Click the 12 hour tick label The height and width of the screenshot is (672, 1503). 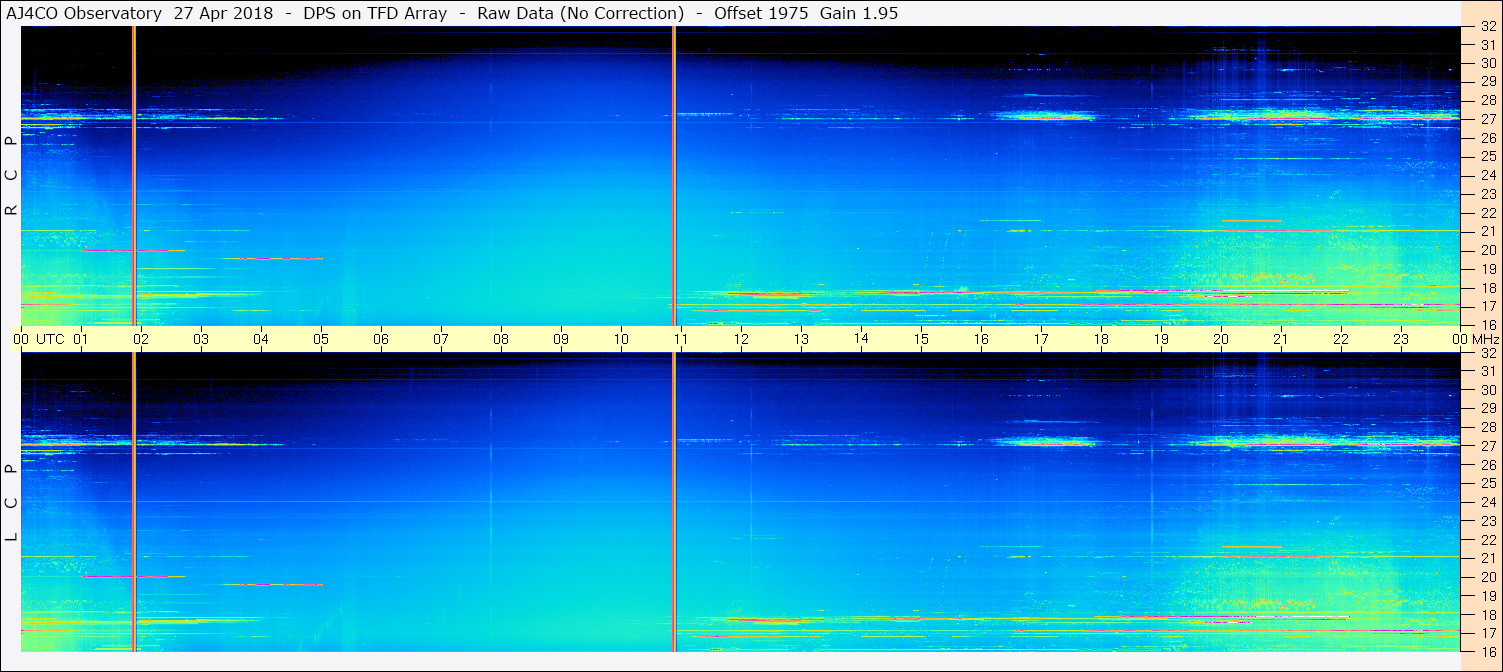(741, 339)
